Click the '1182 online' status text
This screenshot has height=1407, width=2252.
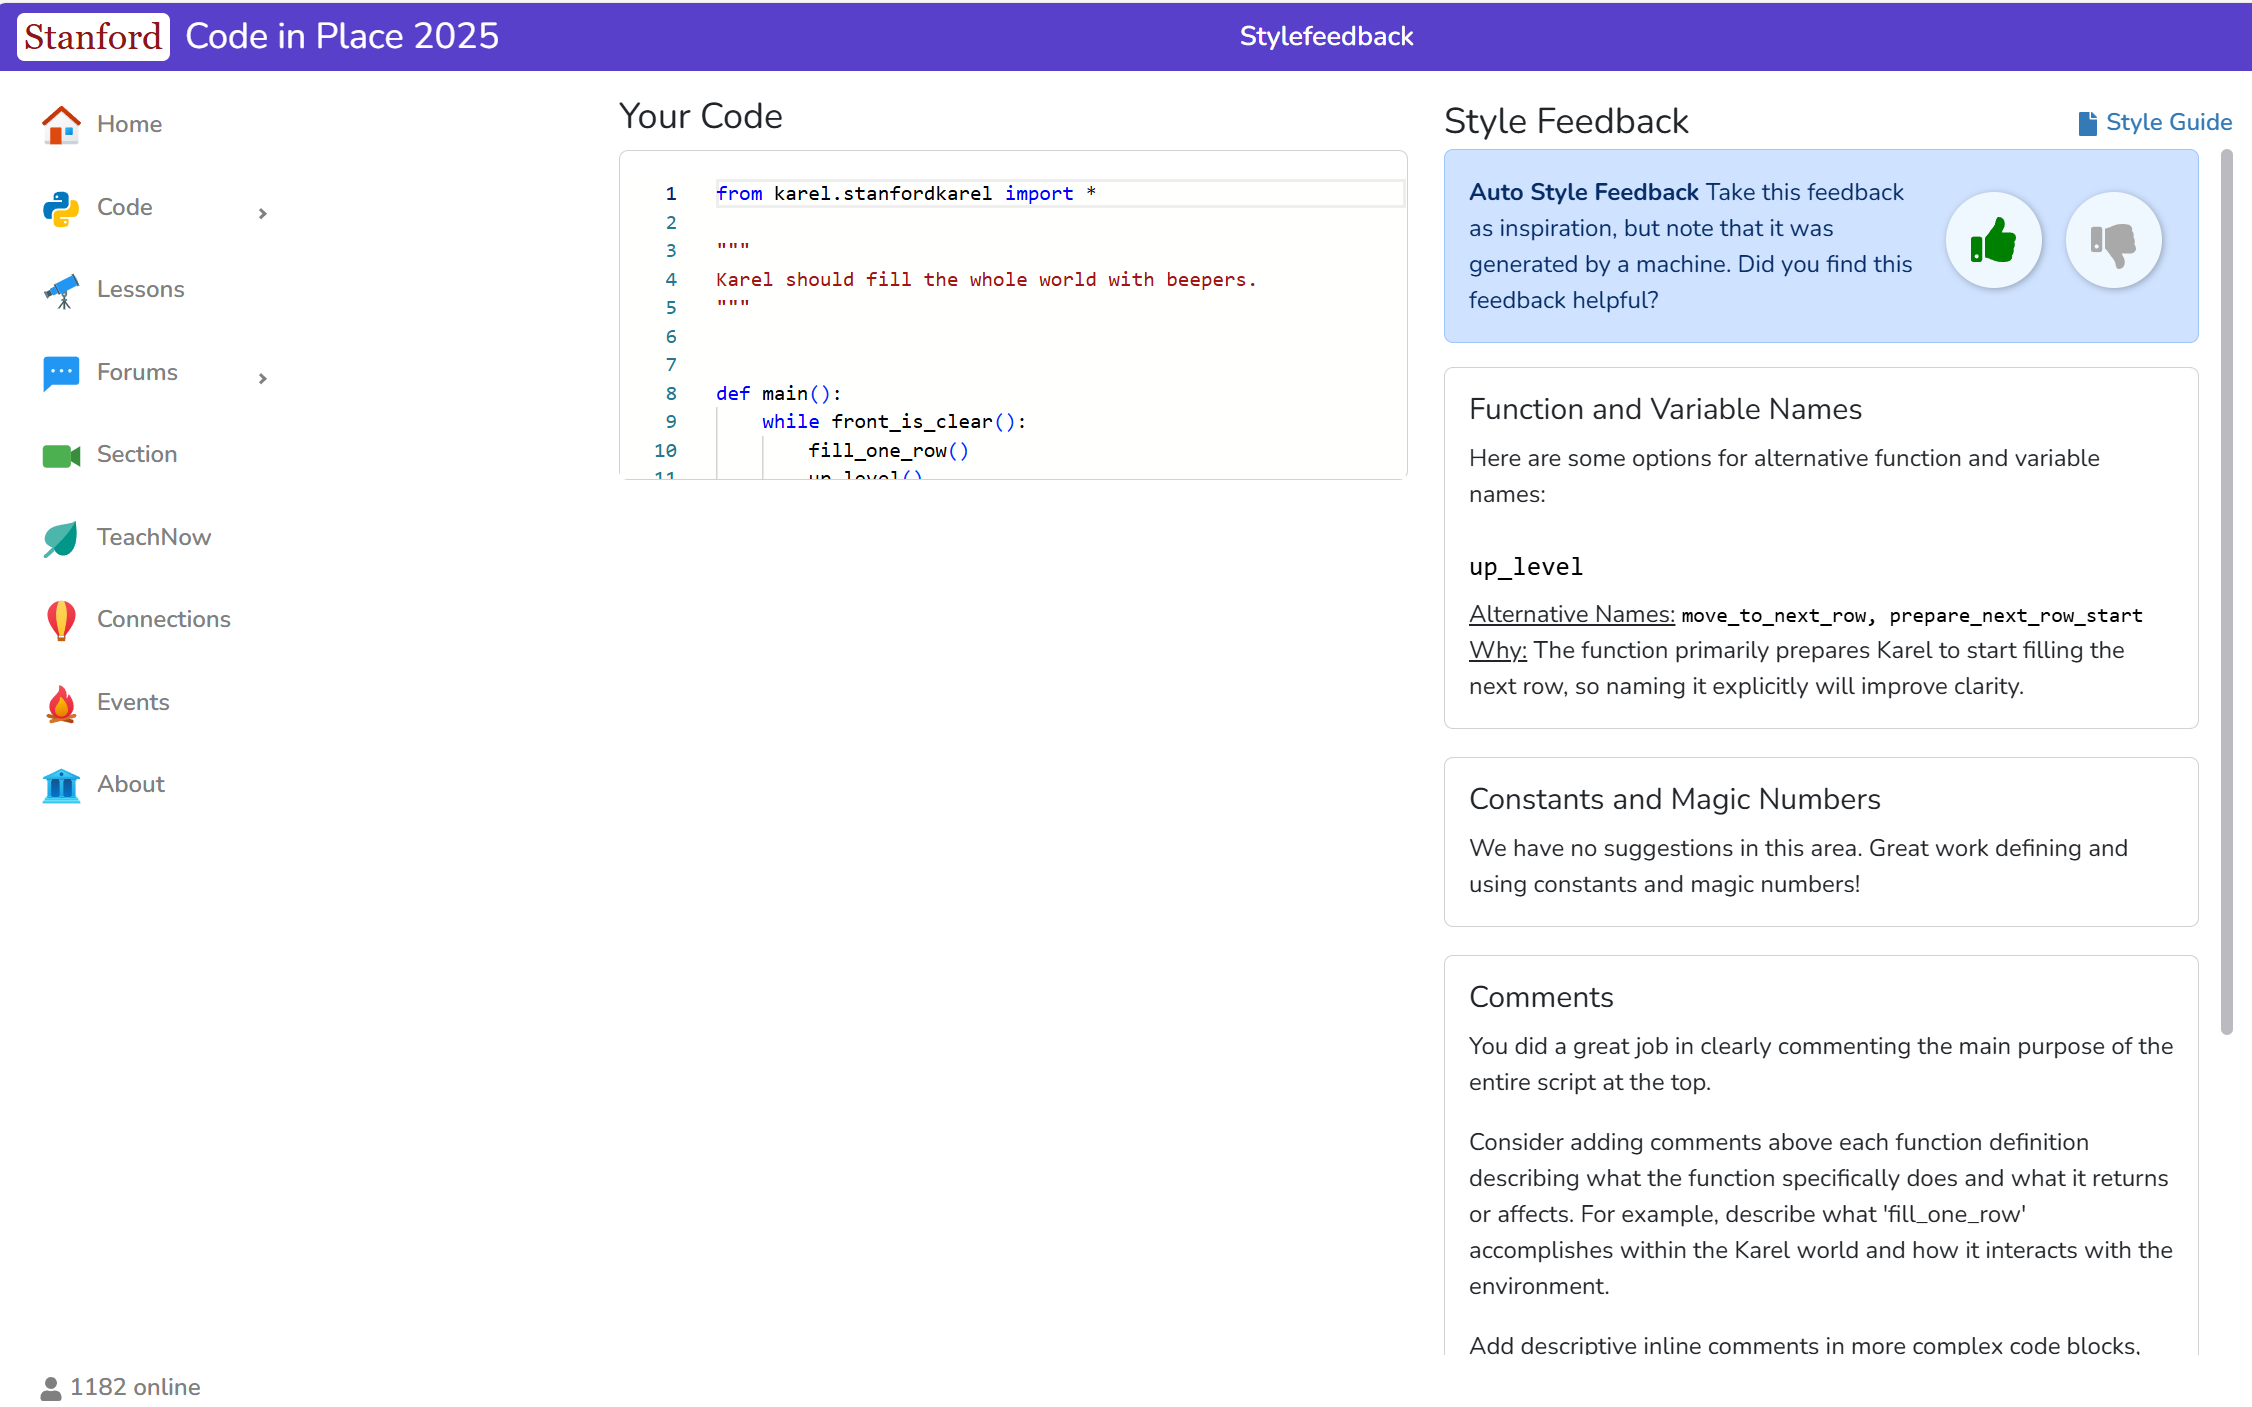coord(135,1387)
